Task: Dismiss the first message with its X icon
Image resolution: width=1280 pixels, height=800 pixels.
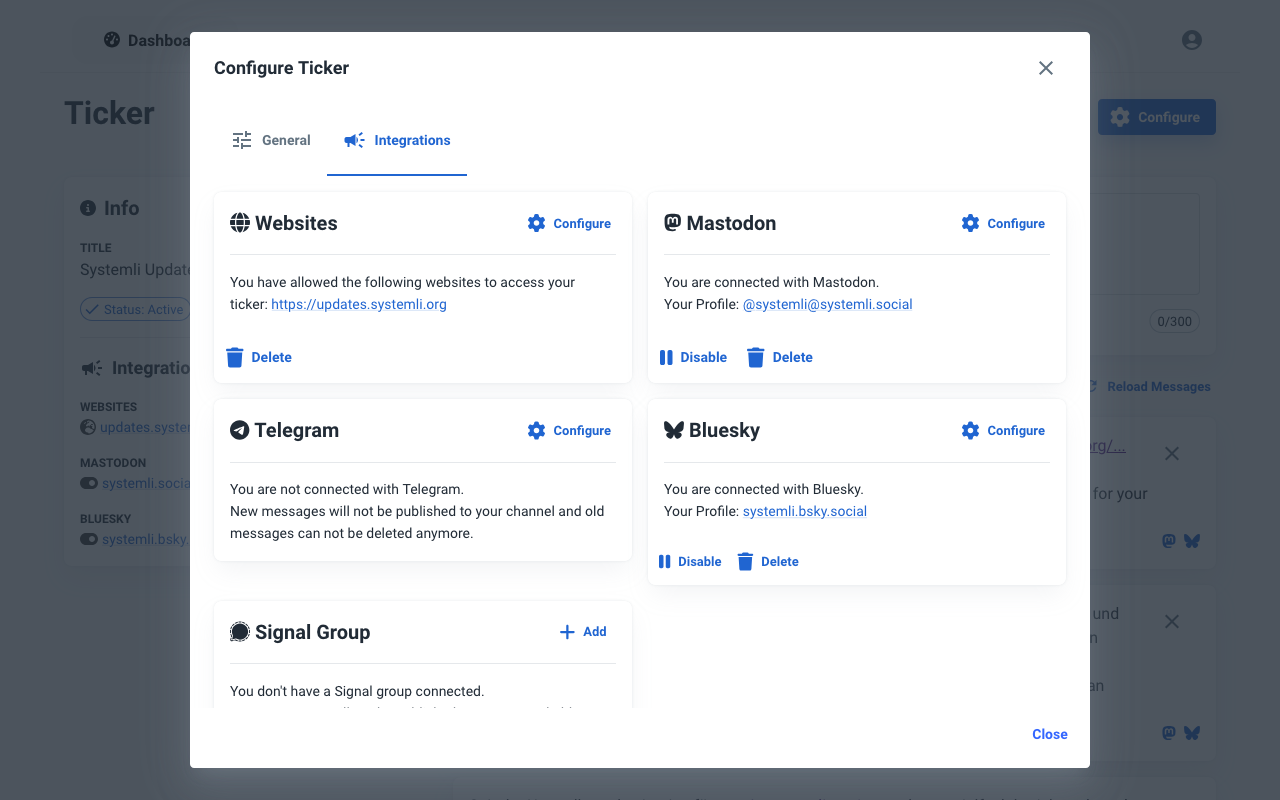Action: (1171, 453)
